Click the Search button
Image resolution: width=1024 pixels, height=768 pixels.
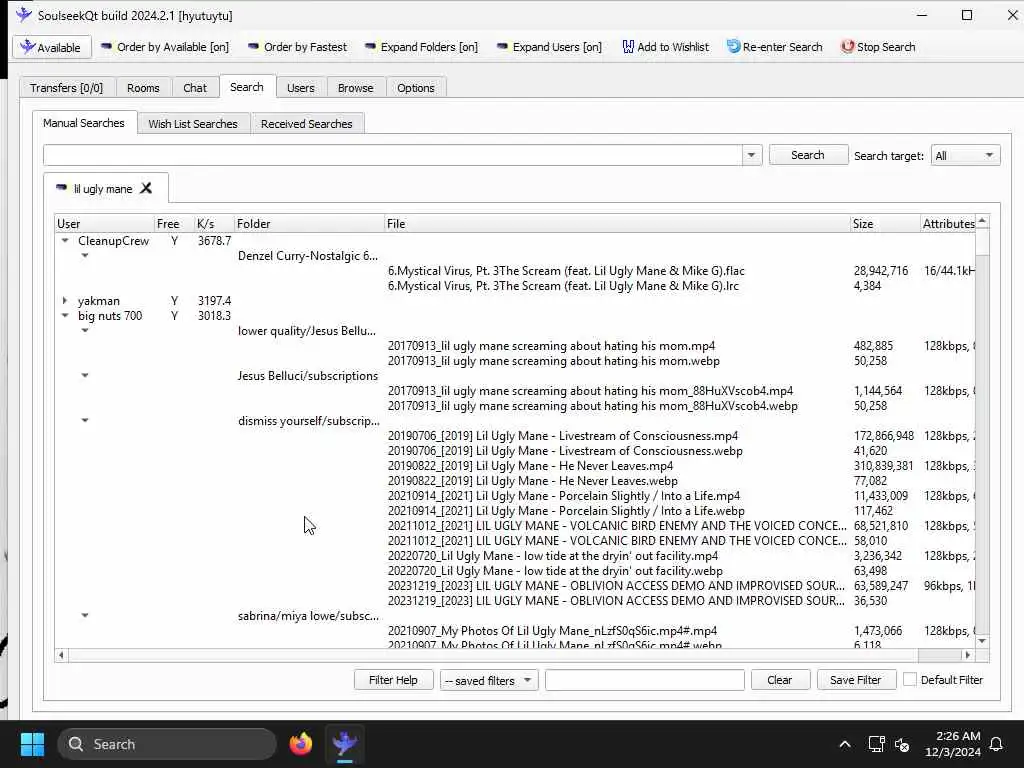pos(808,155)
